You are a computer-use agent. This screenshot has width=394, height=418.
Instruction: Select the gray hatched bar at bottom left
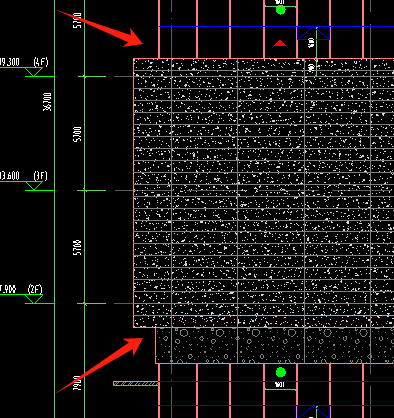[136, 384]
